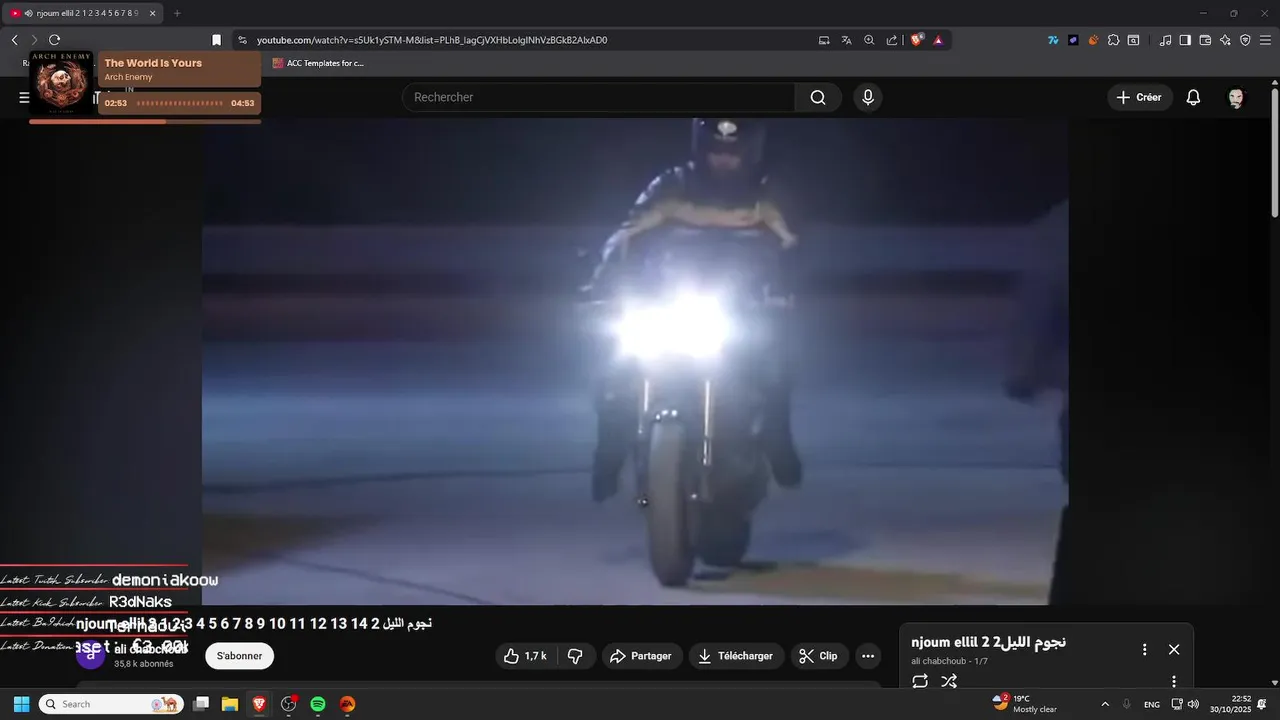Toggle the browser sidebar panel
Viewport: 1280px width, 720px height.
pyautogui.click(x=1185, y=40)
